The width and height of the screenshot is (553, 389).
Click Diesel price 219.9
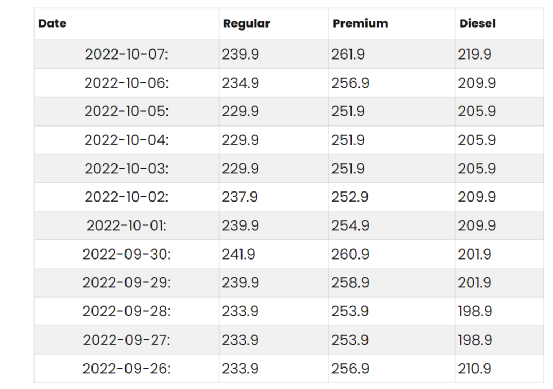coord(474,54)
